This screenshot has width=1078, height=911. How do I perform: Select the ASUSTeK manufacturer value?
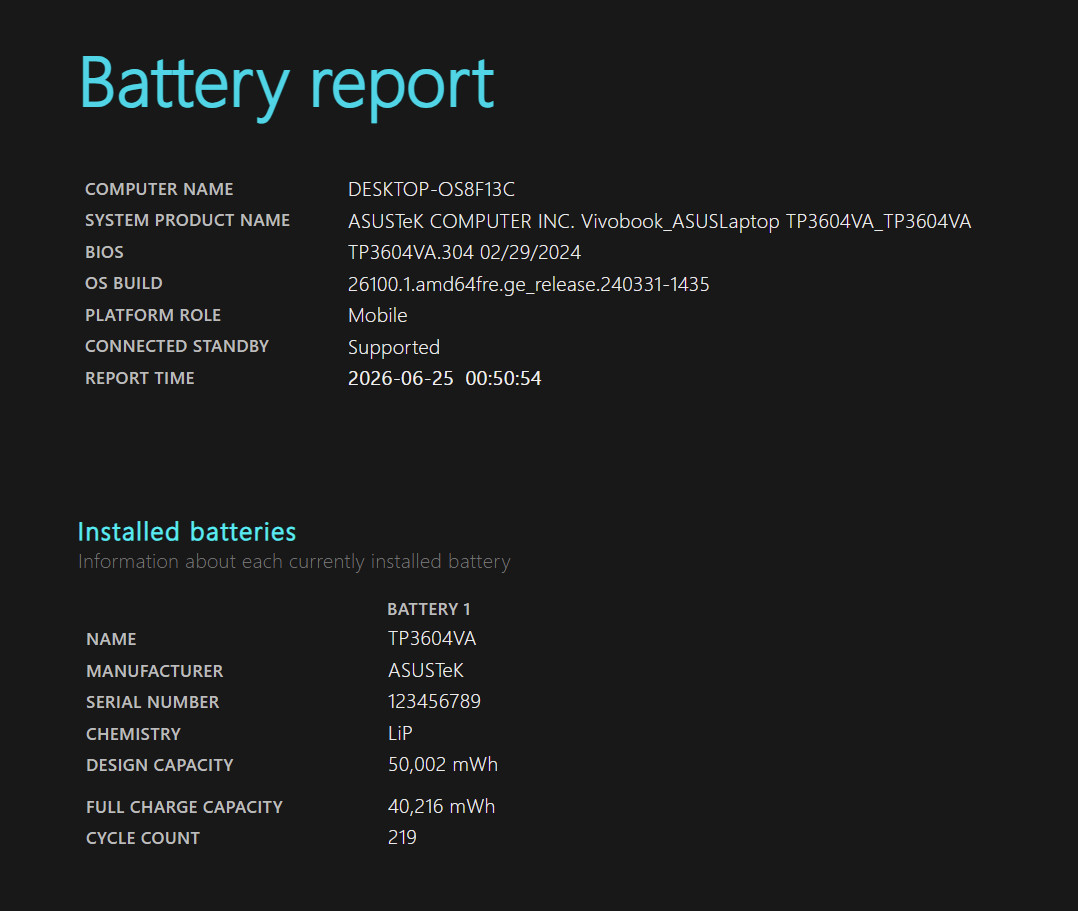[x=426, y=670]
